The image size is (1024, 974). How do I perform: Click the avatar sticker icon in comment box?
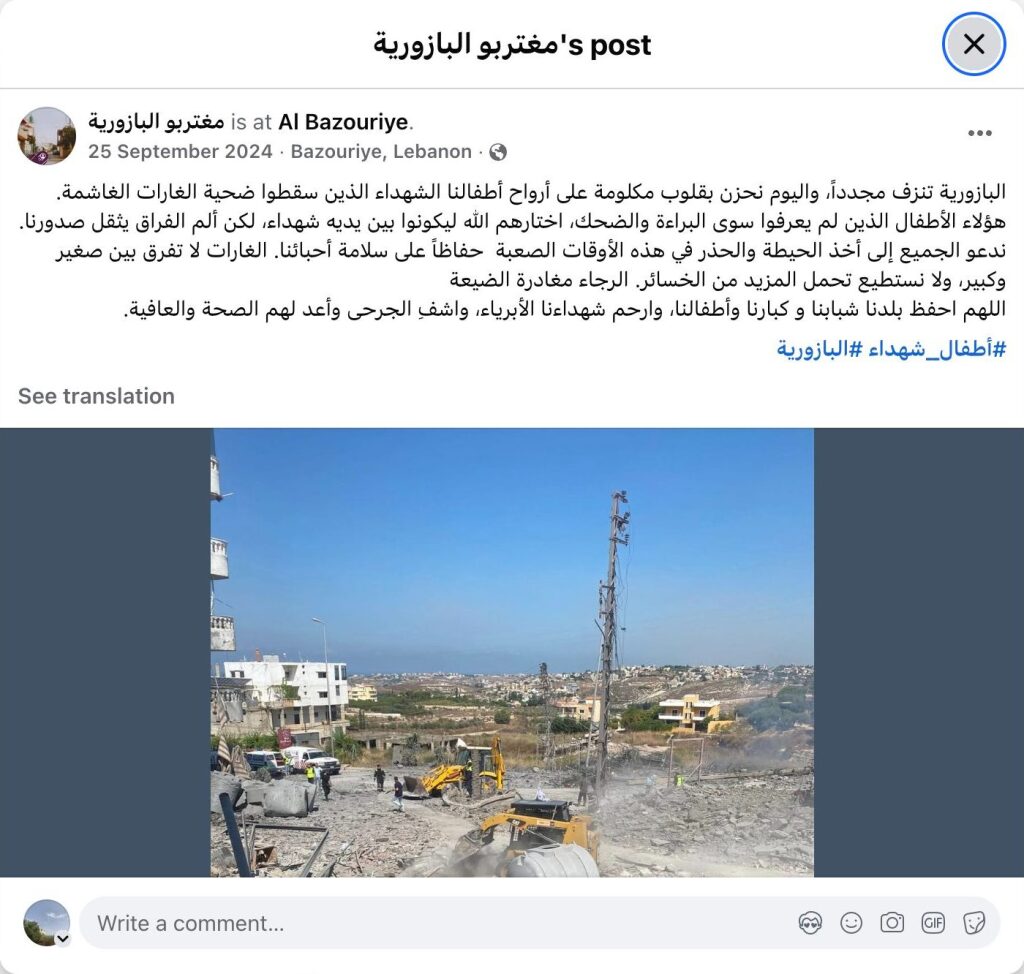810,923
